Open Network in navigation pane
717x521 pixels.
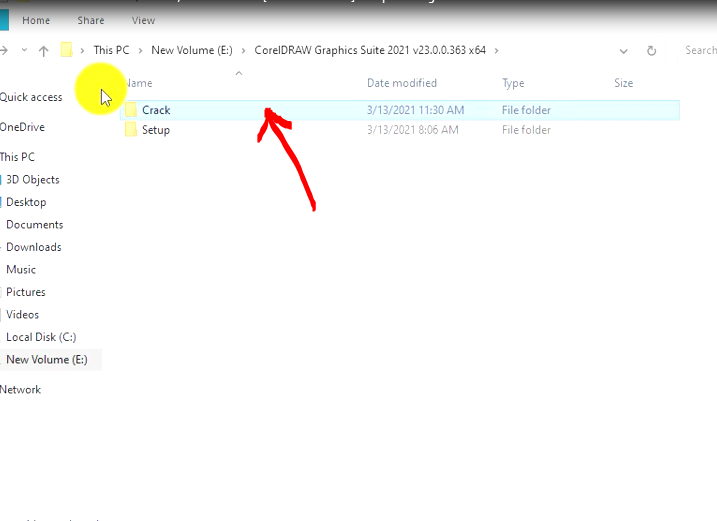[x=20, y=390]
